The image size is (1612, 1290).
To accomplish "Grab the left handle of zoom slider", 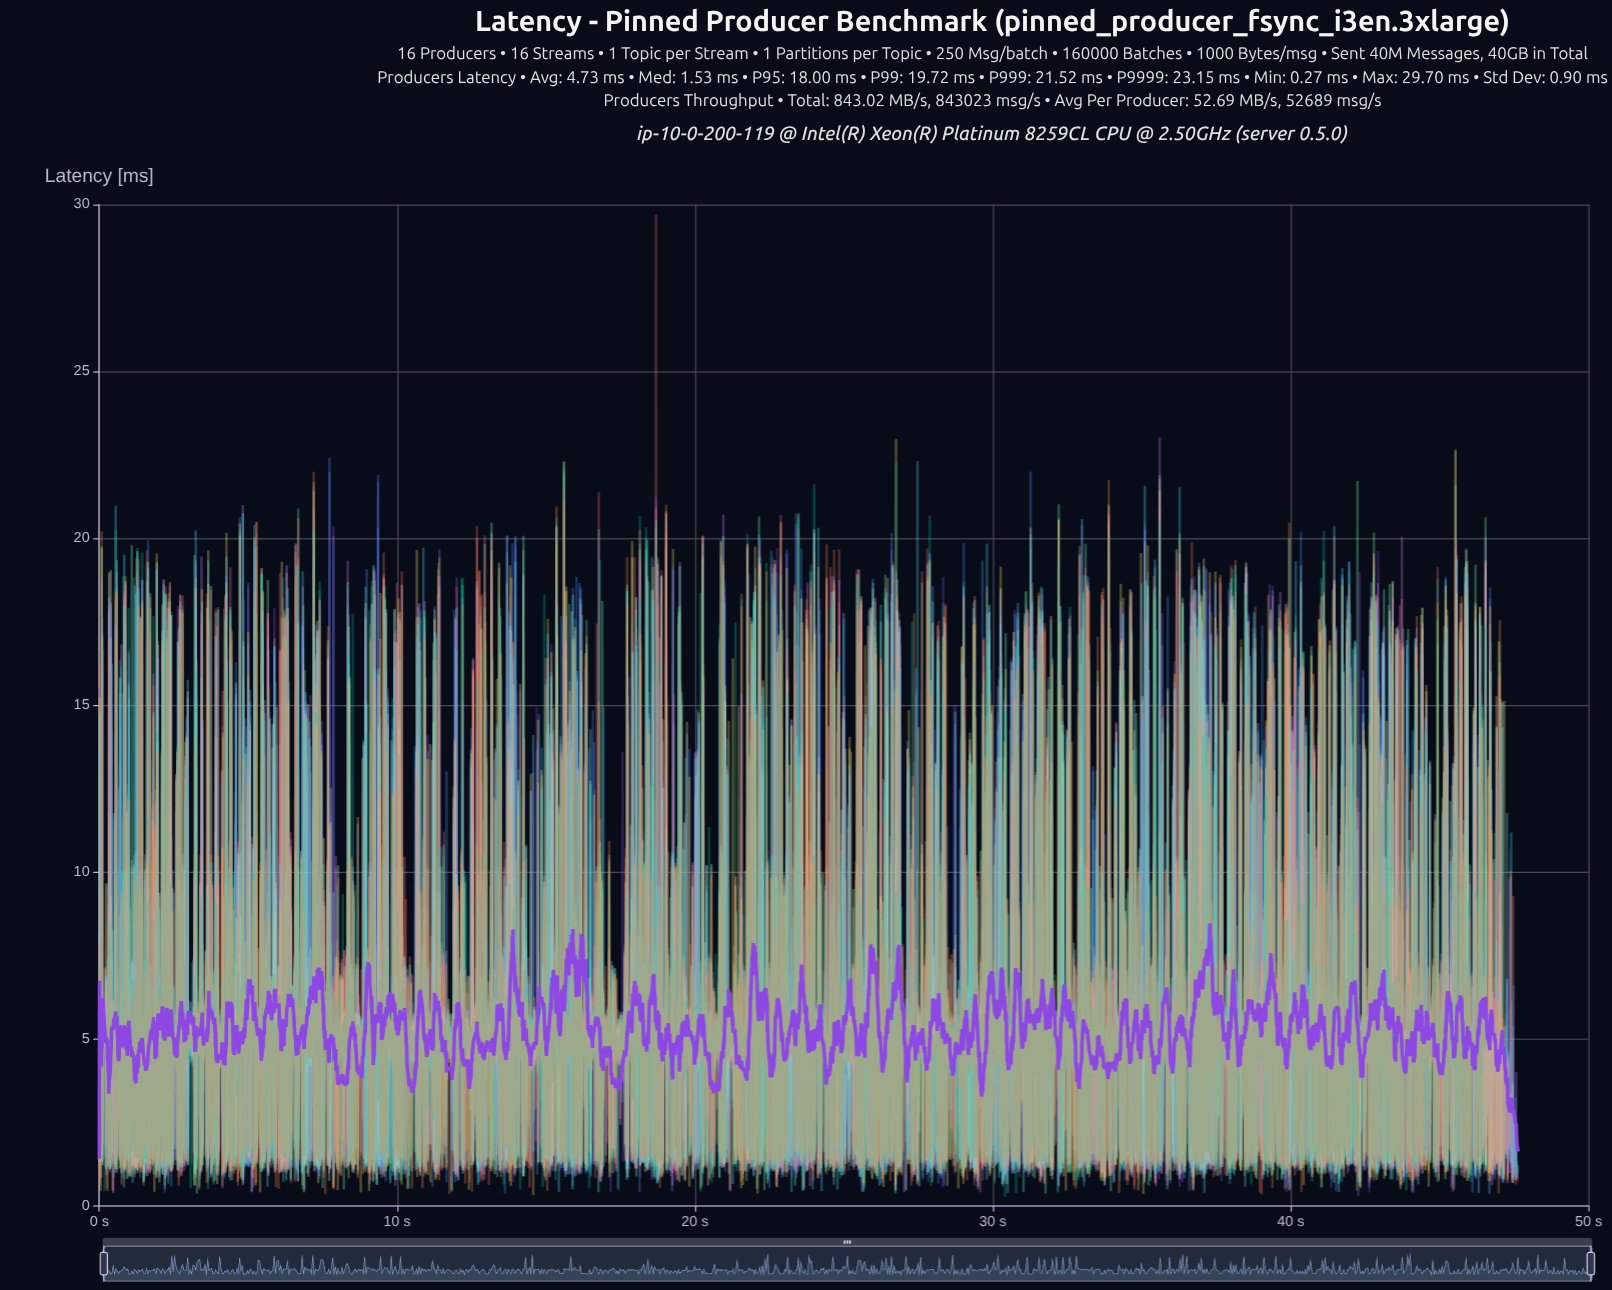I will point(104,1264).
